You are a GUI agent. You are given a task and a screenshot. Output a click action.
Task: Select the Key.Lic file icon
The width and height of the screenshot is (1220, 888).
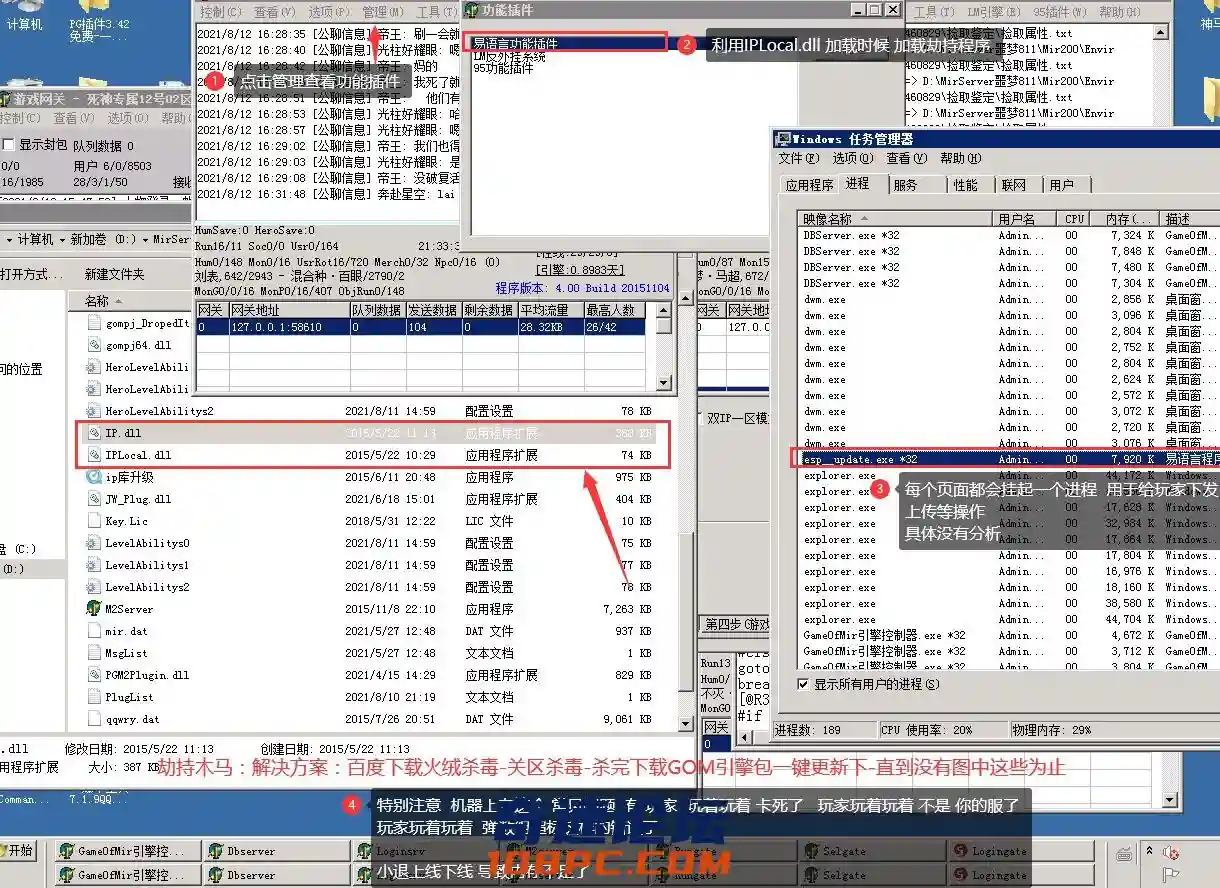tap(95, 521)
